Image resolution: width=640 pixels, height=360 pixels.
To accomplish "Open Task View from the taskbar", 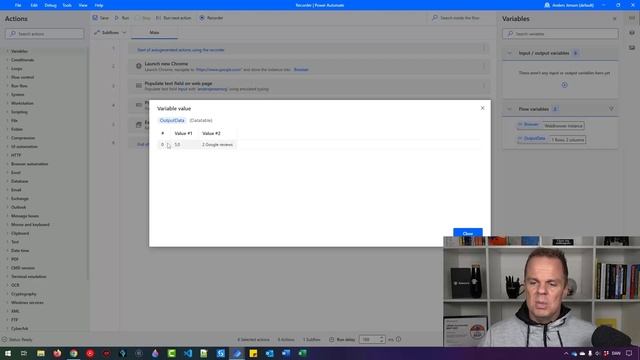I will [24, 353].
